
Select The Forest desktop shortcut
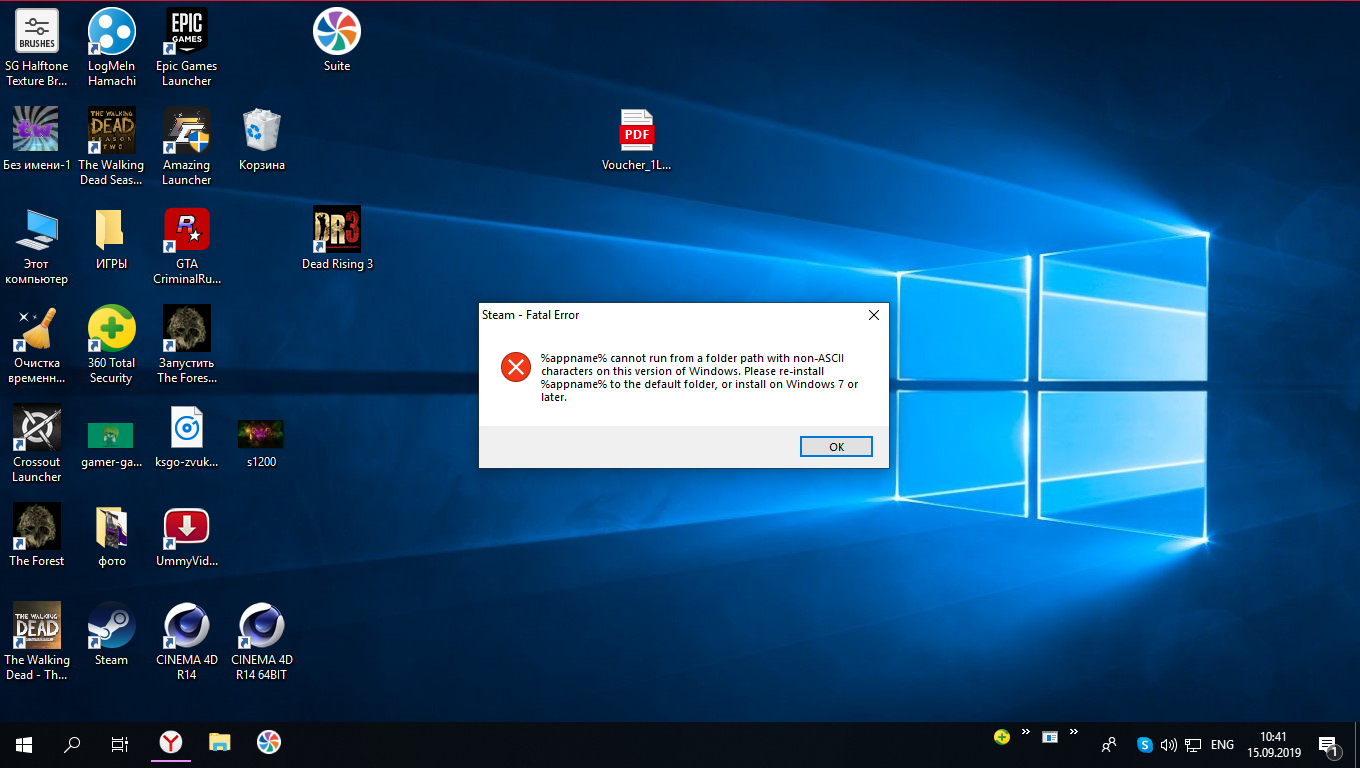[37, 535]
